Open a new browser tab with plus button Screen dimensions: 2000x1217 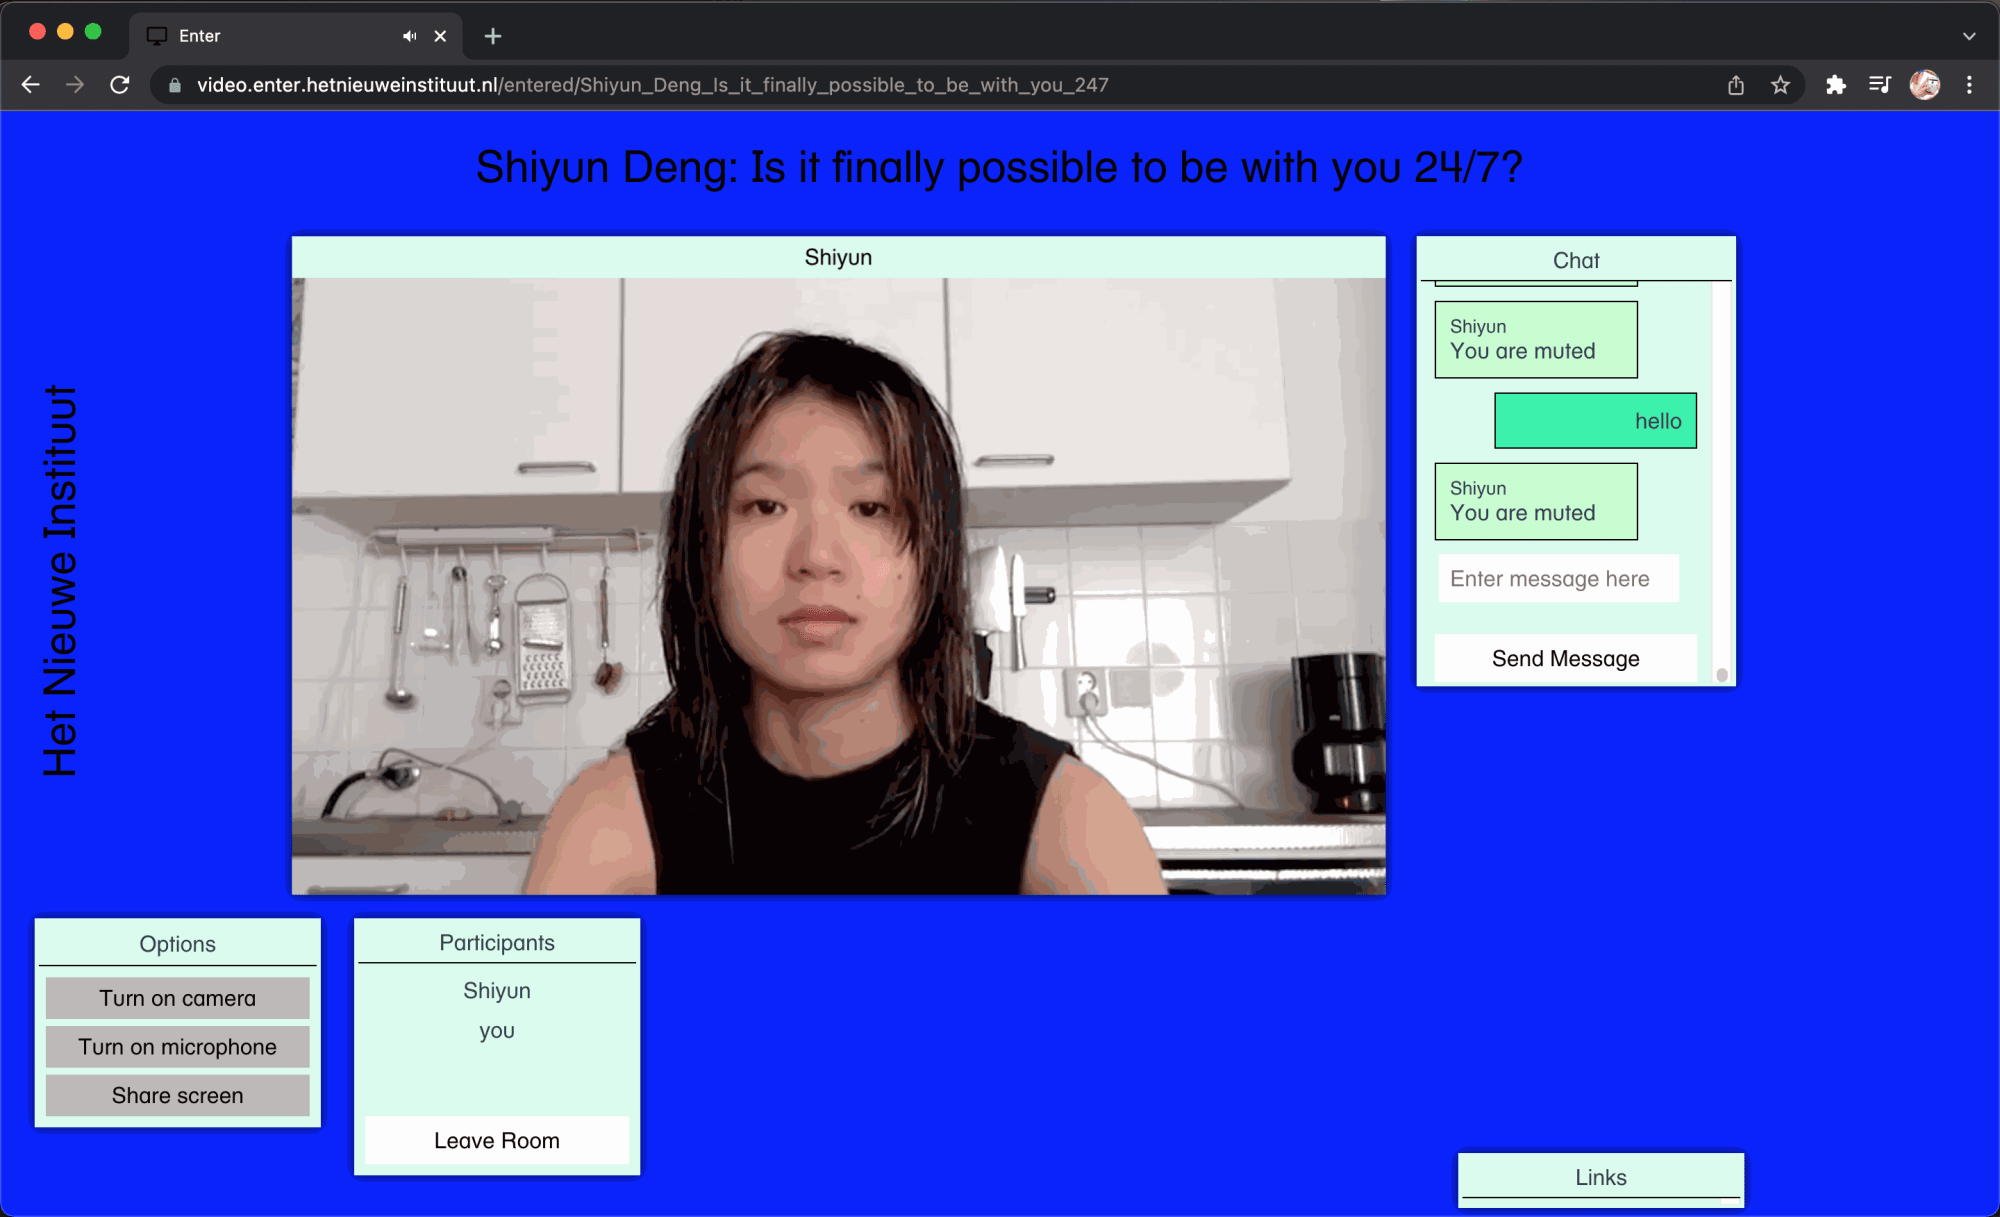tap(492, 35)
